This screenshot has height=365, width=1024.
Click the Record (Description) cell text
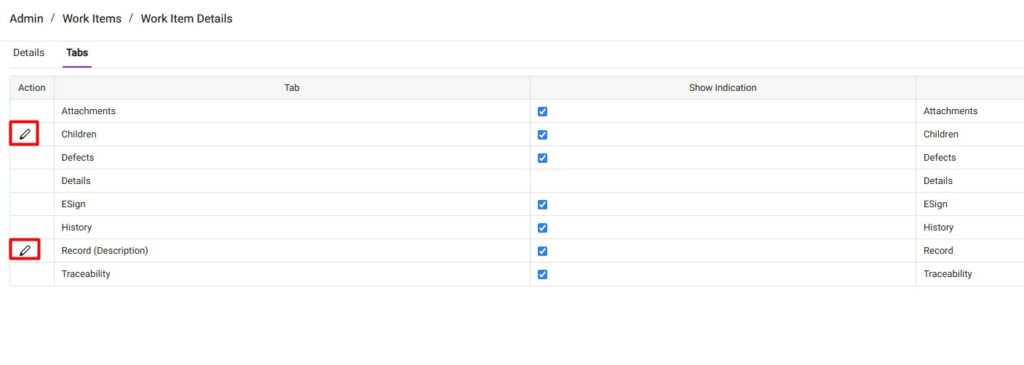(x=104, y=251)
